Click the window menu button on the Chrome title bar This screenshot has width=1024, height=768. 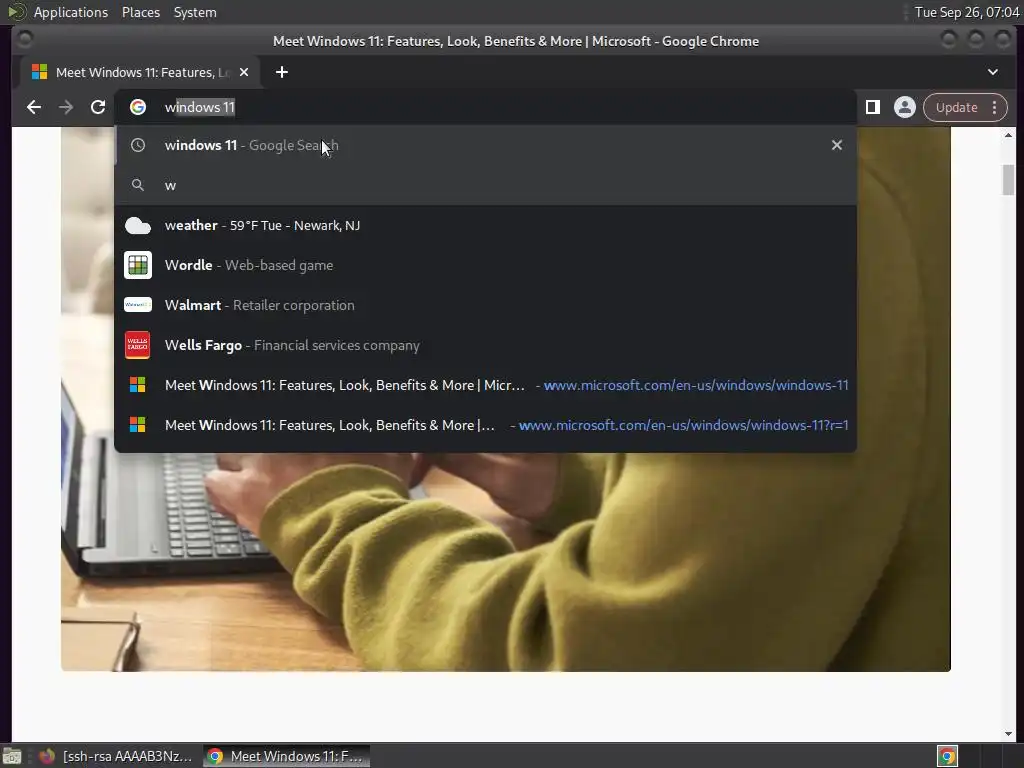pos(25,40)
